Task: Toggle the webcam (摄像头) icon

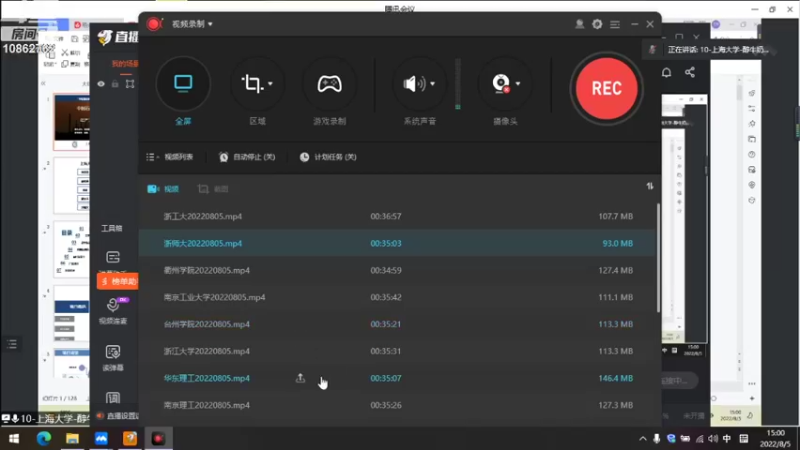Action: pos(501,84)
